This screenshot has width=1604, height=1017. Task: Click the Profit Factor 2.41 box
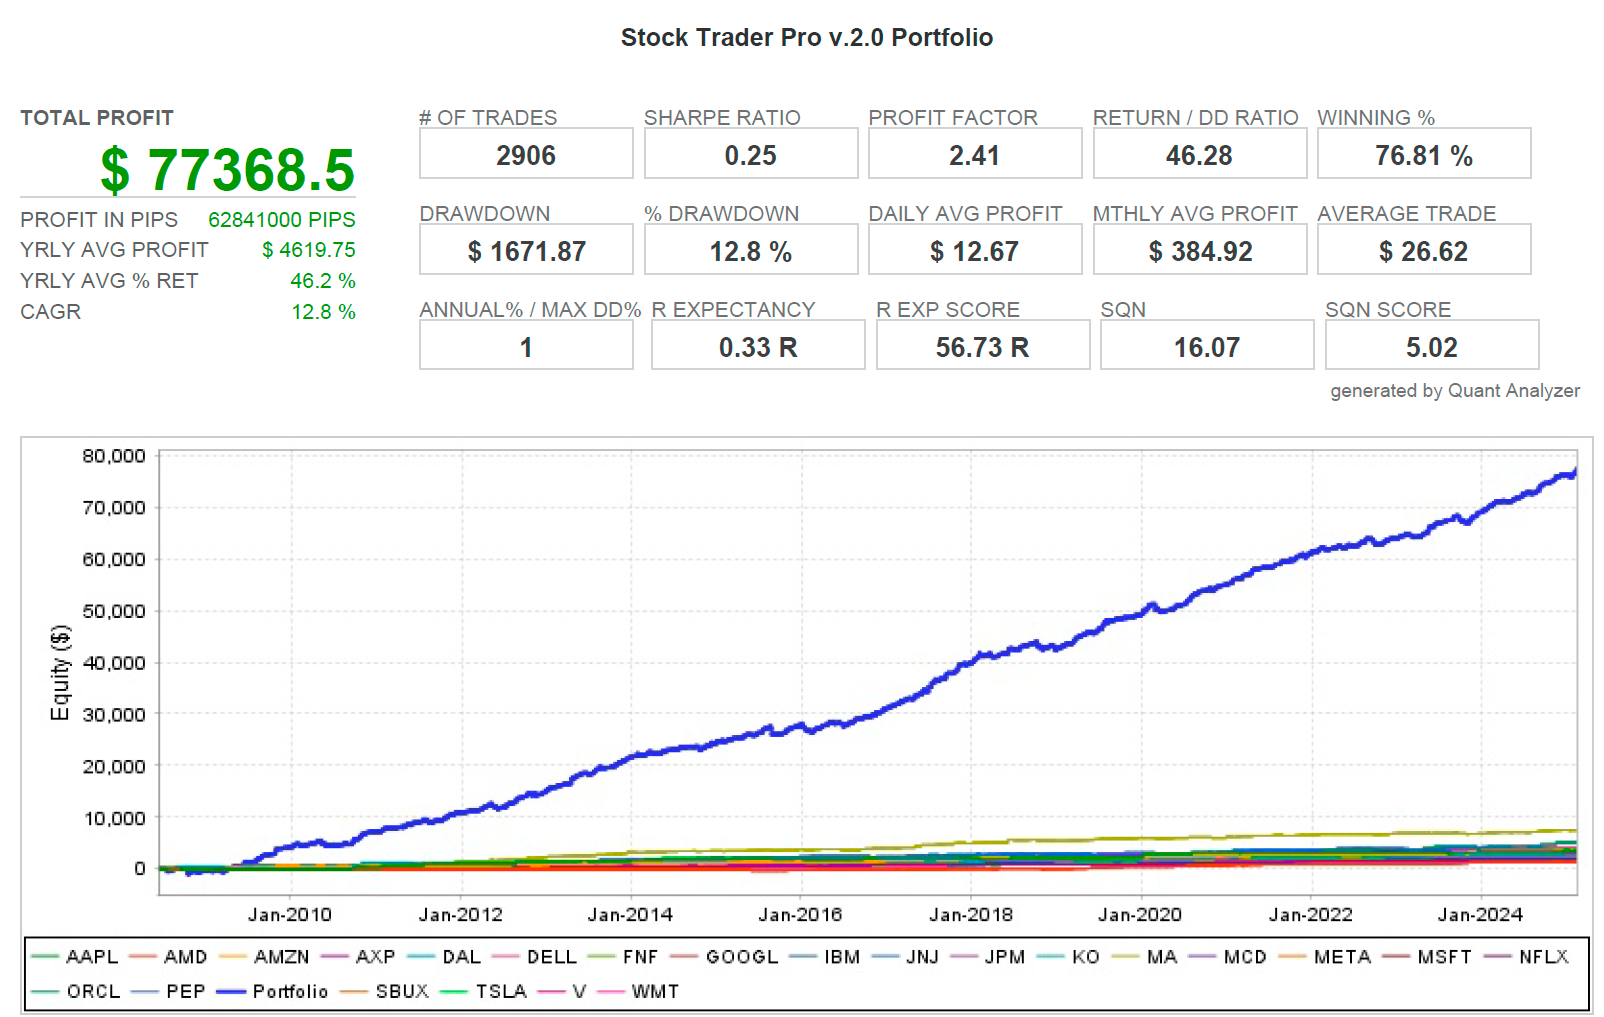(975, 154)
